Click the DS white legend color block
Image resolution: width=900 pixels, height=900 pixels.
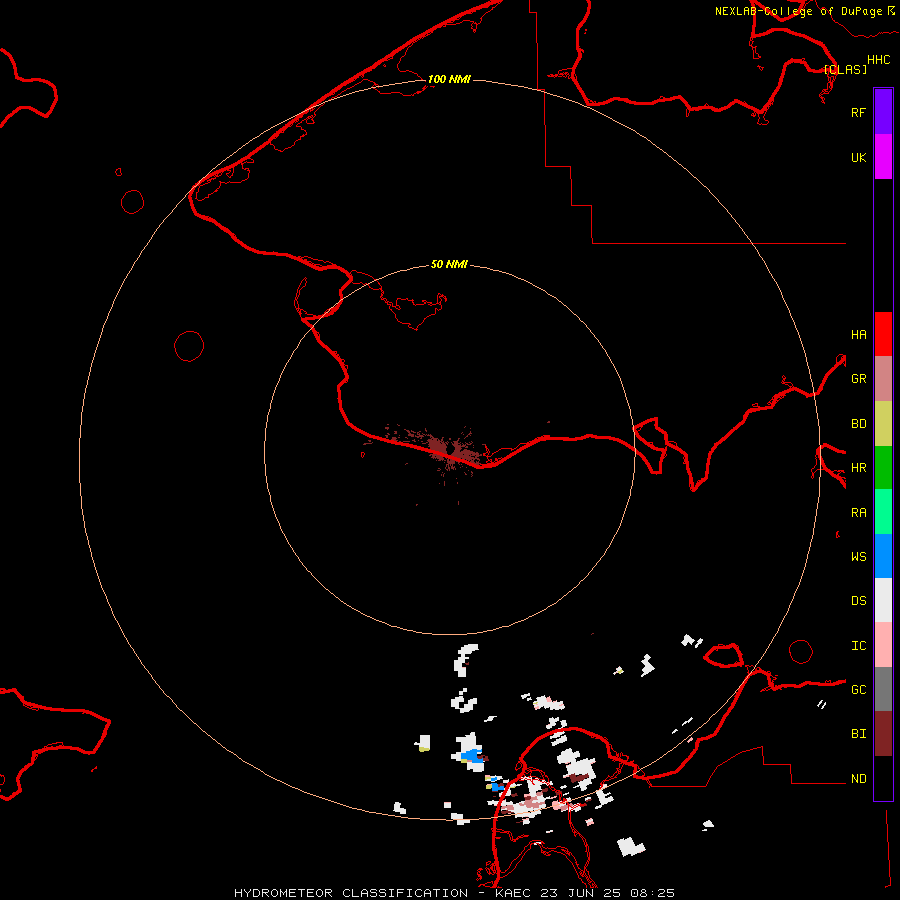pyautogui.click(x=883, y=600)
